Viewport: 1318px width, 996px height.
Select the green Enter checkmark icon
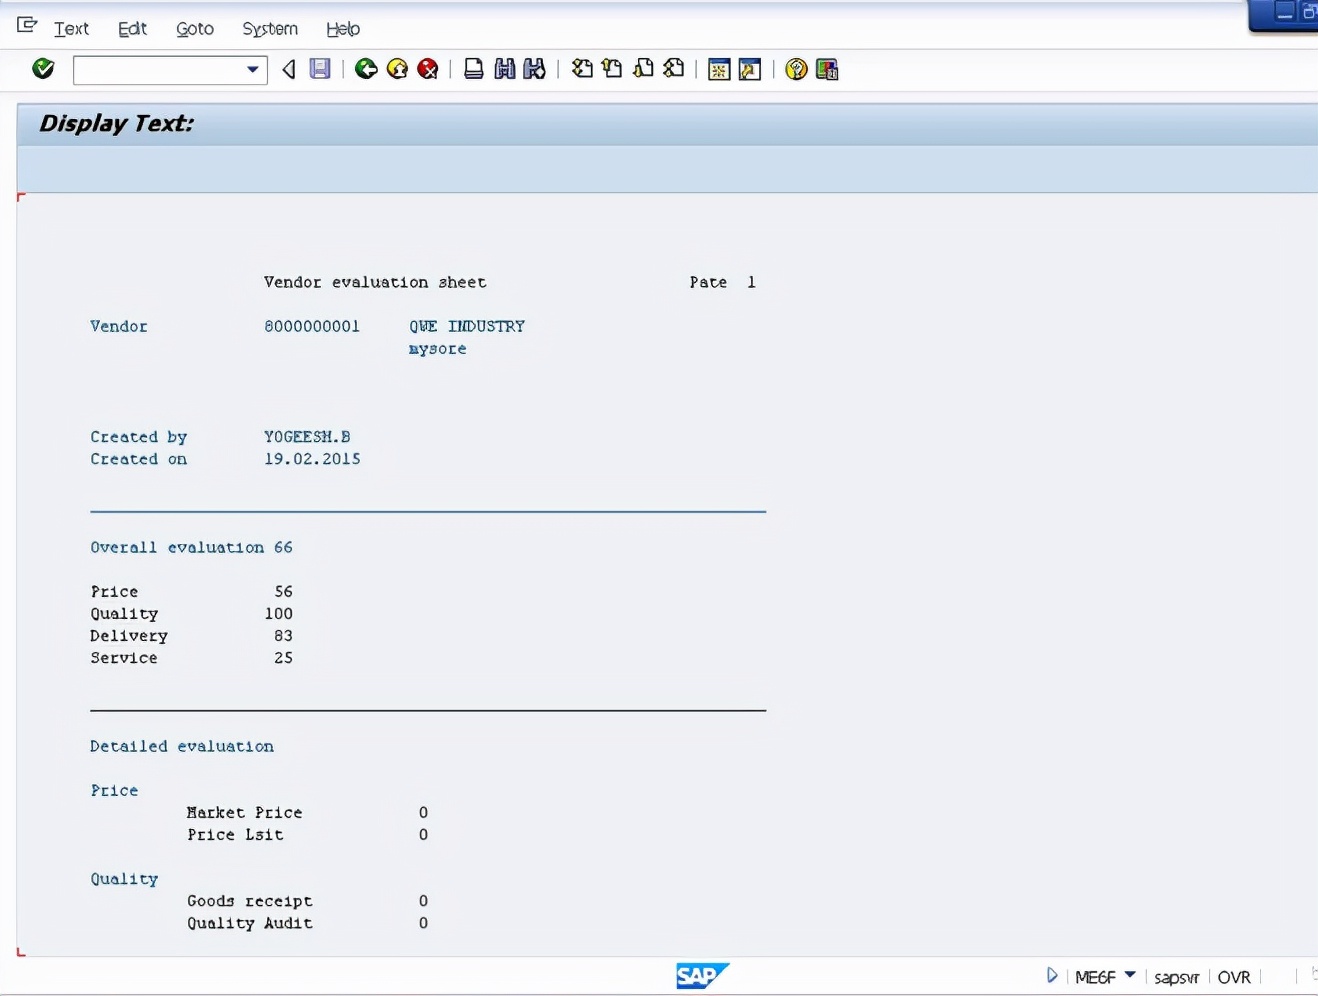click(42, 69)
